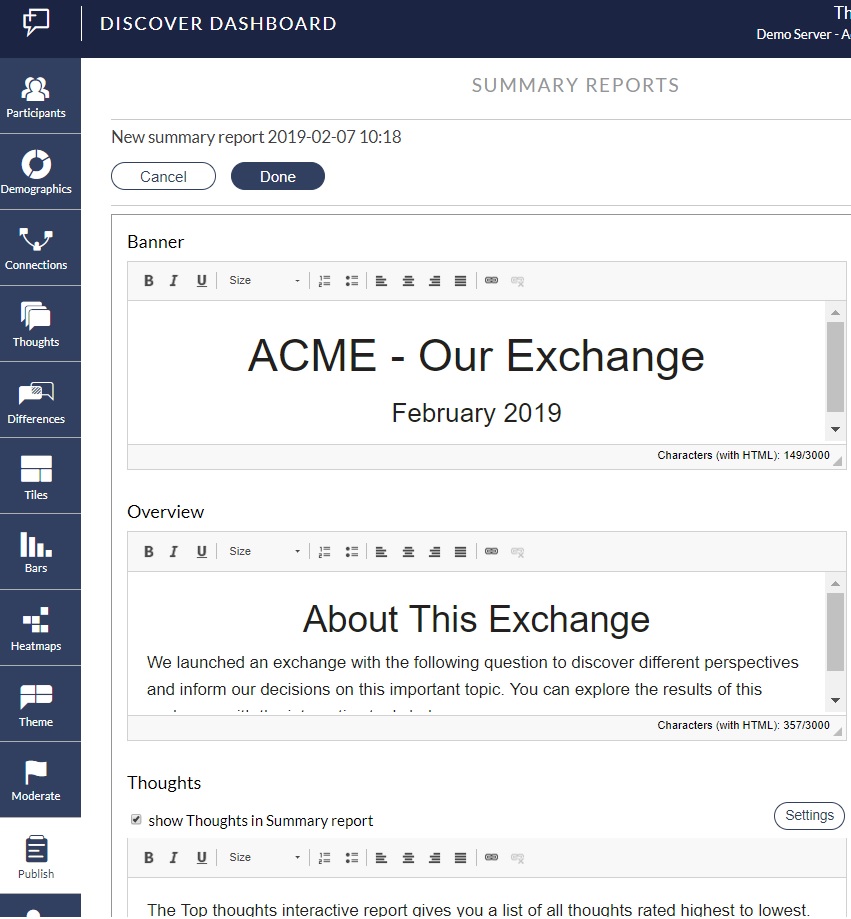The height and width of the screenshot is (919, 851).
Task: Open the Bars view in sidebar
Action: tap(40, 552)
